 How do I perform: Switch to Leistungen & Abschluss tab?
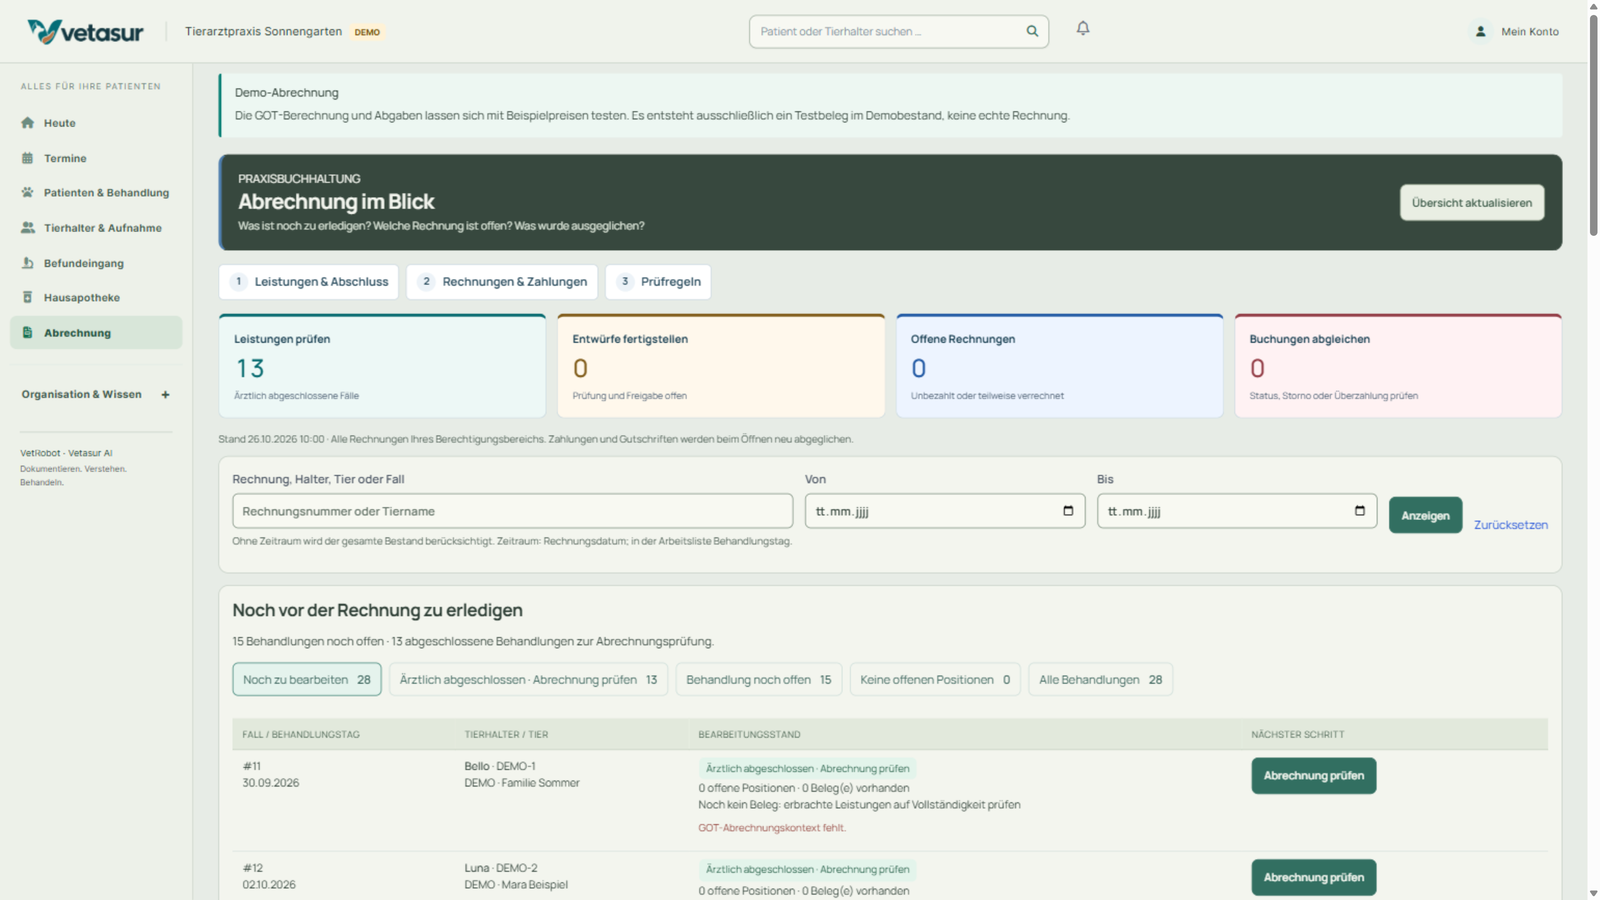(x=309, y=282)
